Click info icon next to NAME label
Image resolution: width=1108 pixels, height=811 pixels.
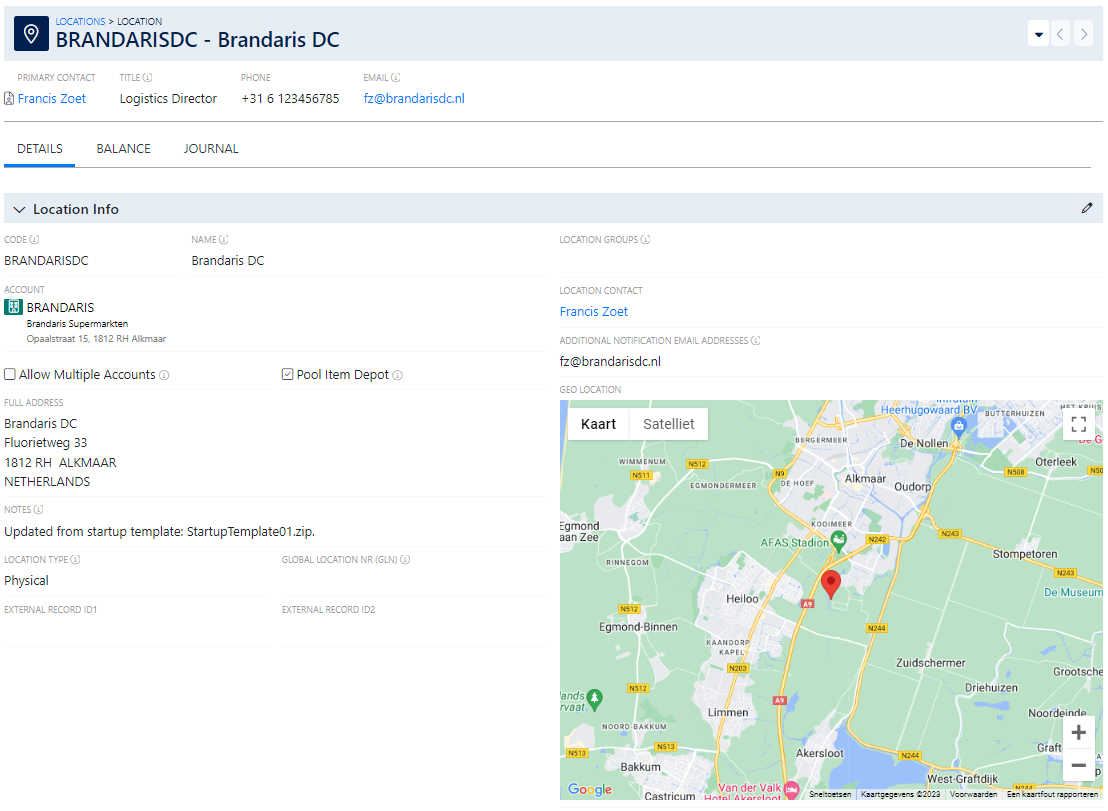pyautogui.click(x=223, y=239)
